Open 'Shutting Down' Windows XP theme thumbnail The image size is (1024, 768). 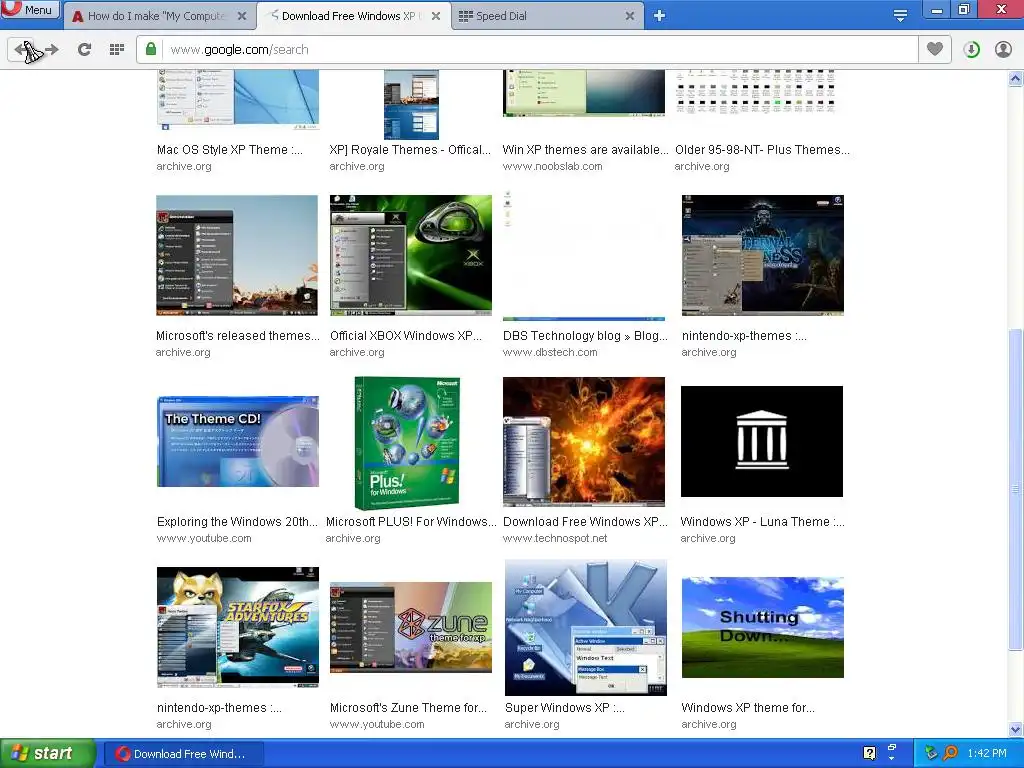pyautogui.click(x=763, y=627)
